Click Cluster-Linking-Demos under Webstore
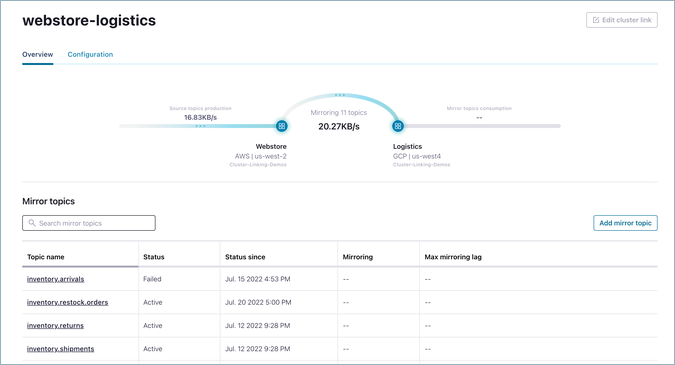The width and height of the screenshot is (675, 365). [x=258, y=164]
